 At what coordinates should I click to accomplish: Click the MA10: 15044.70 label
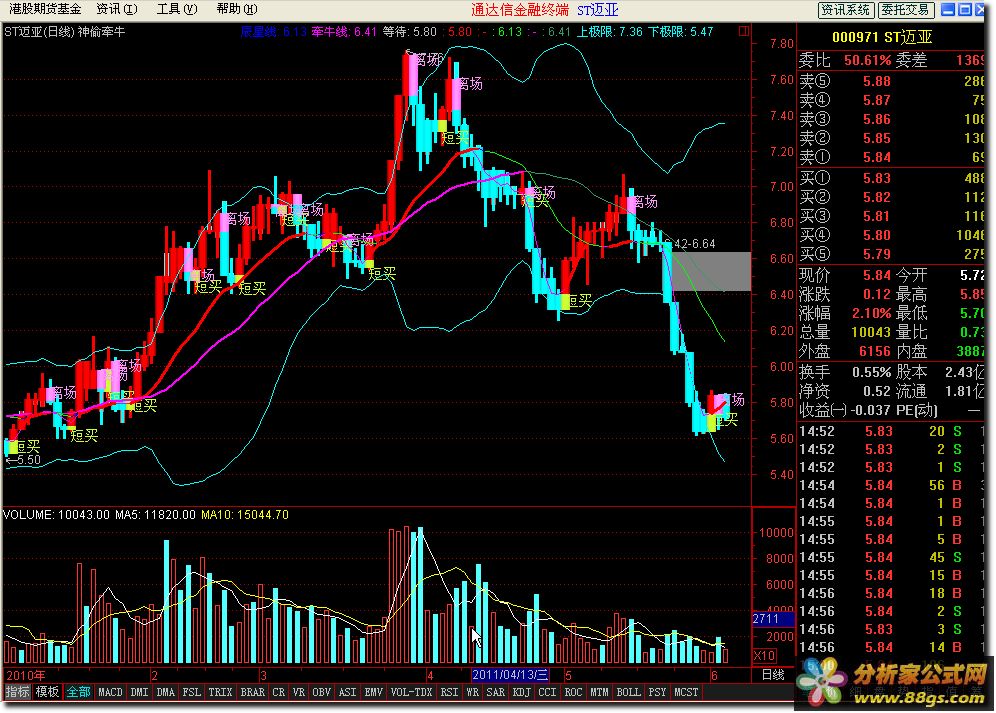pos(245,515)
